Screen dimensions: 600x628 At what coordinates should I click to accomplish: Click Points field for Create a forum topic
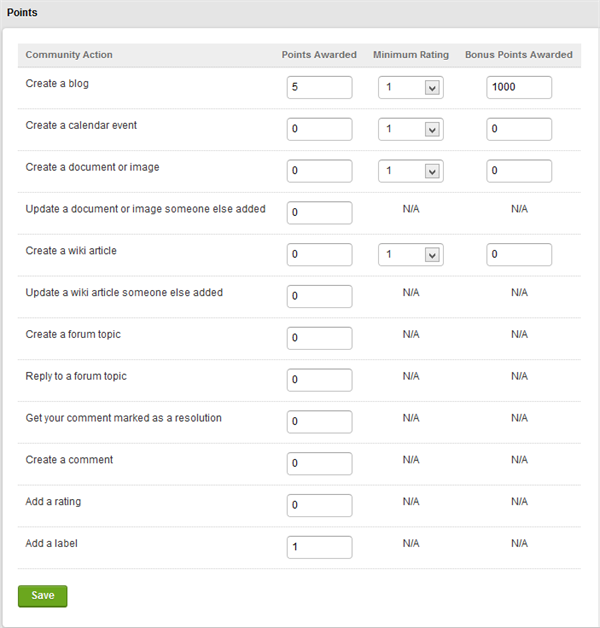(x=319, y=338)
